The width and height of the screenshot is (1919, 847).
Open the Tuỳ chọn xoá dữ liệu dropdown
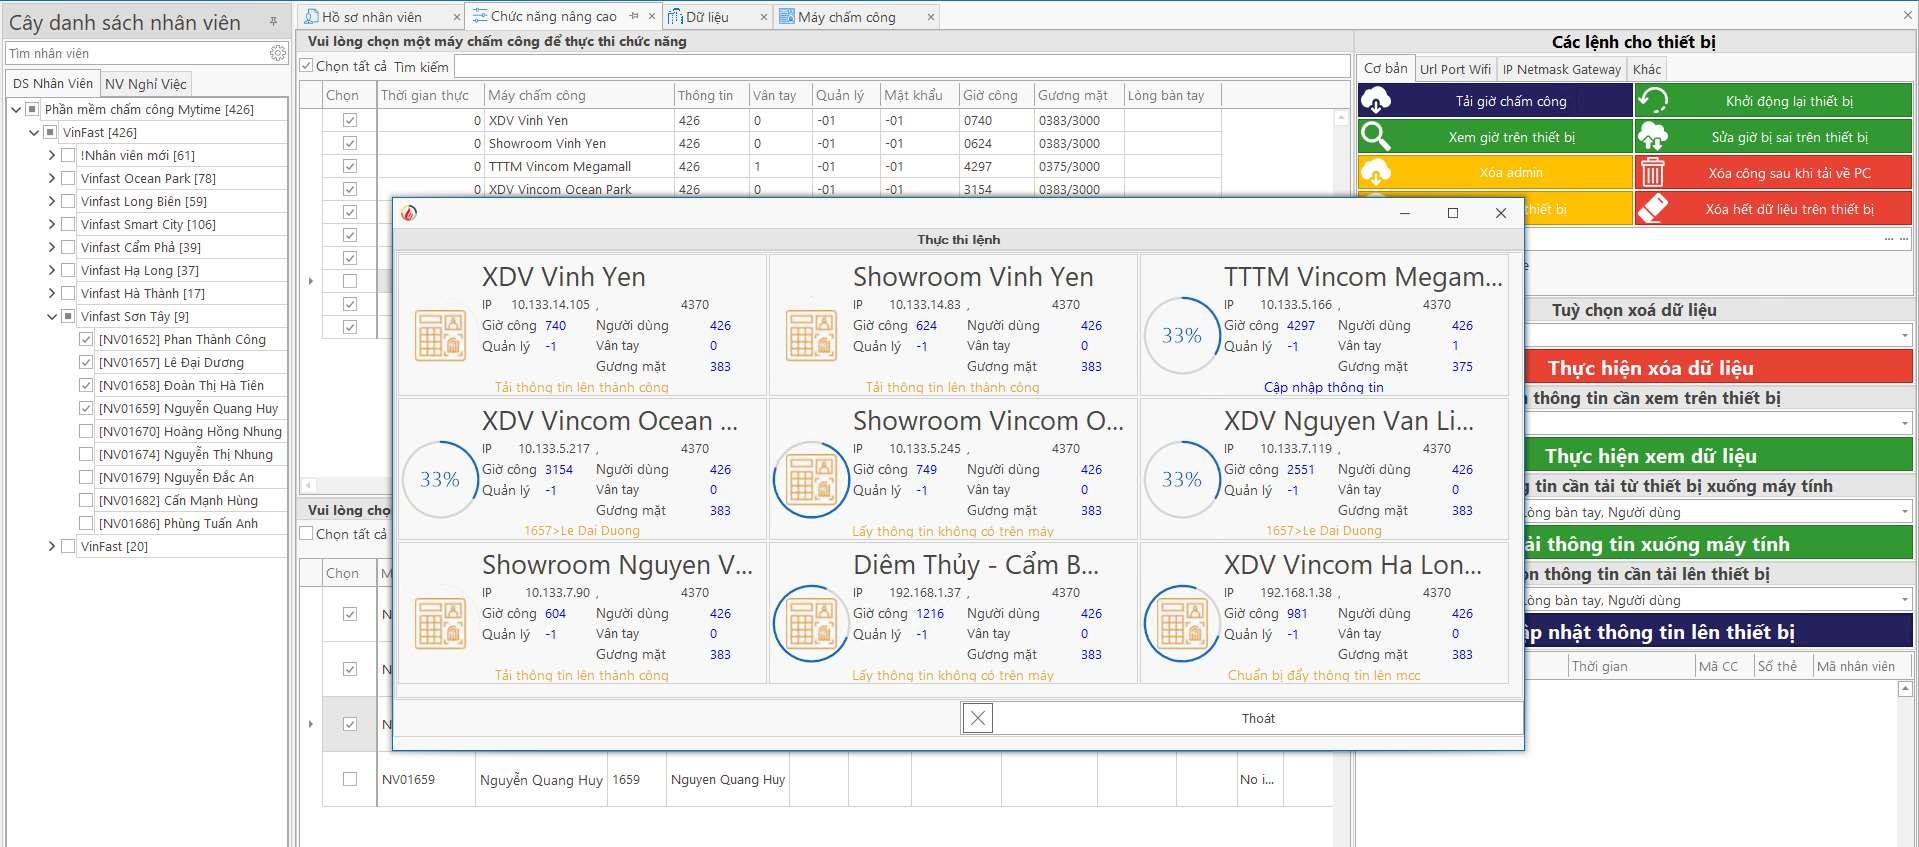(x=1903, y=335)
